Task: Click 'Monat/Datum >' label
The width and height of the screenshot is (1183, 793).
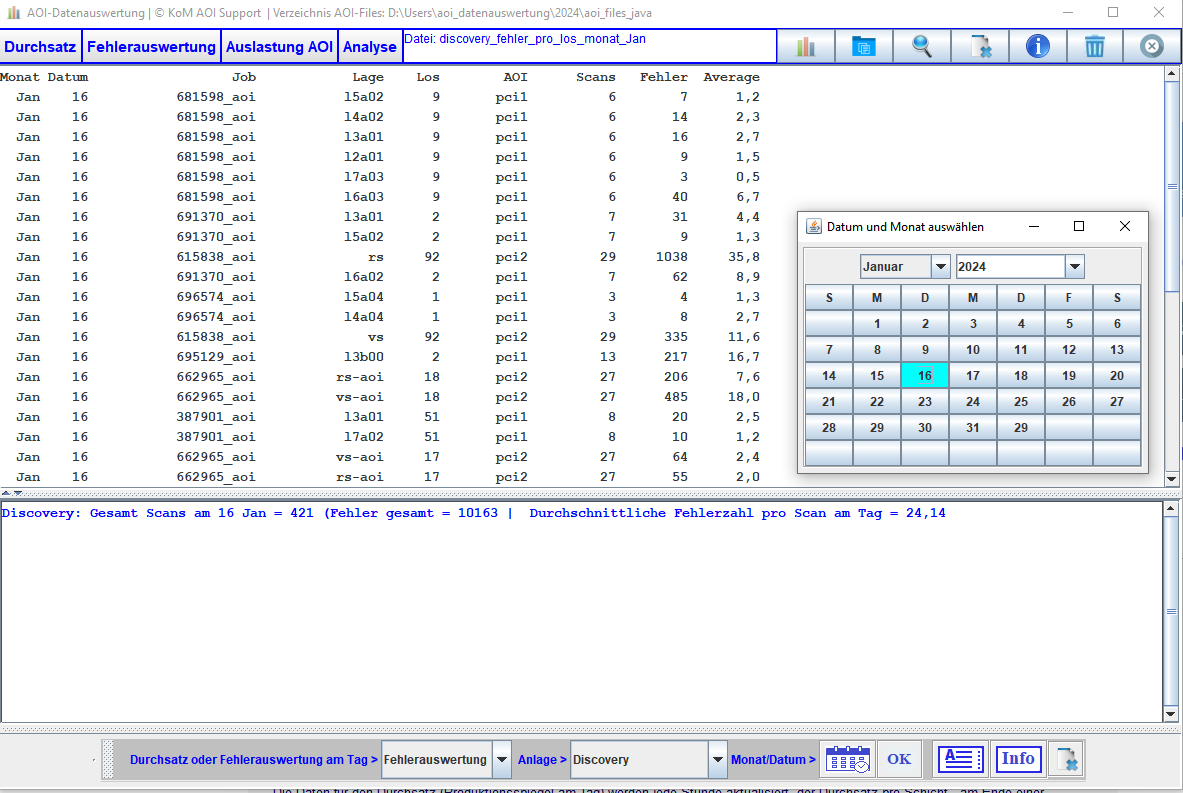Action: (773, 760)
